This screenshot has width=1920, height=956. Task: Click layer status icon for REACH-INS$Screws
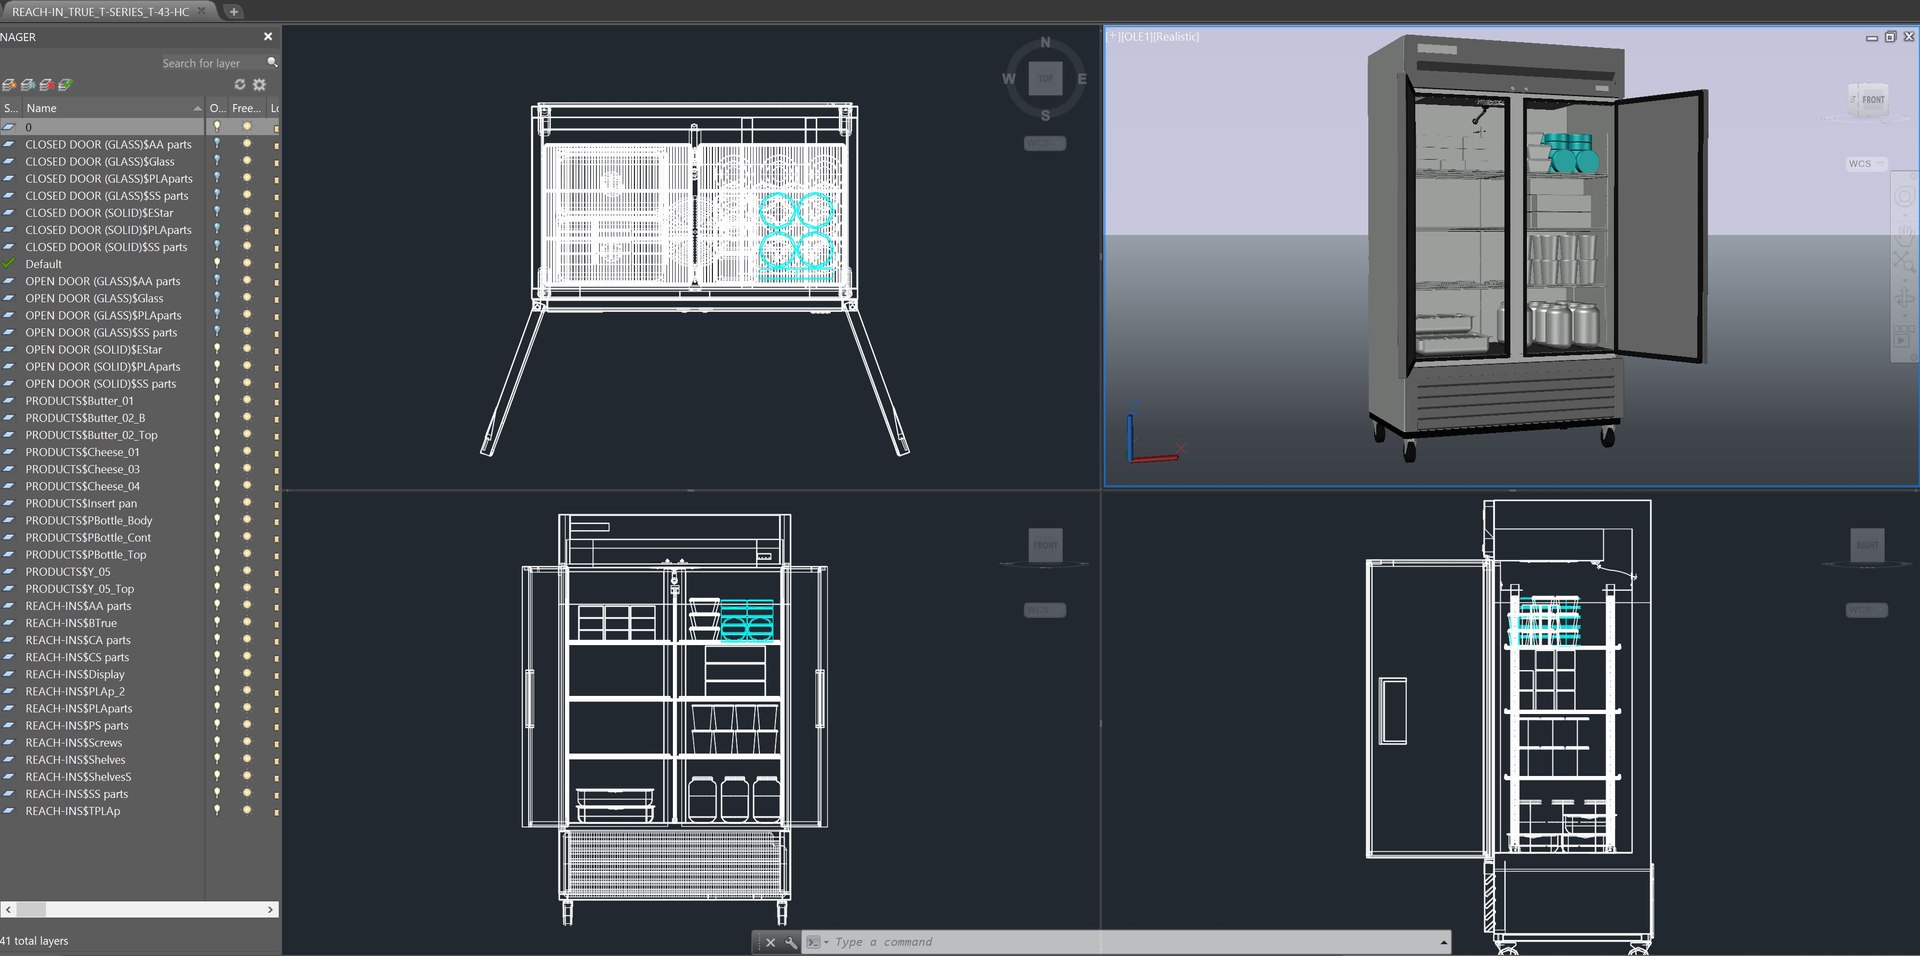click(9, 743)
